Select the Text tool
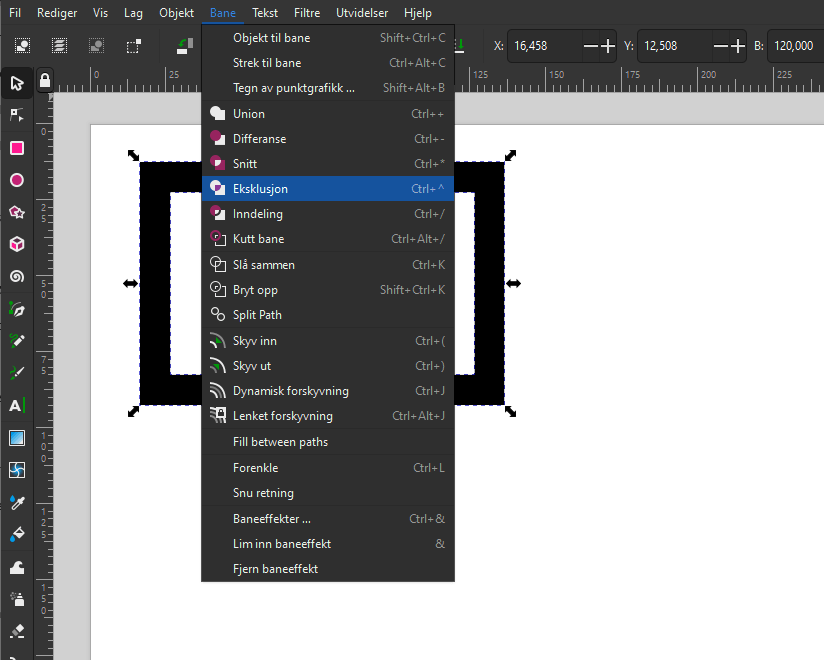The height and width of the screenshot is (660, 824). [x=17, y=405]
